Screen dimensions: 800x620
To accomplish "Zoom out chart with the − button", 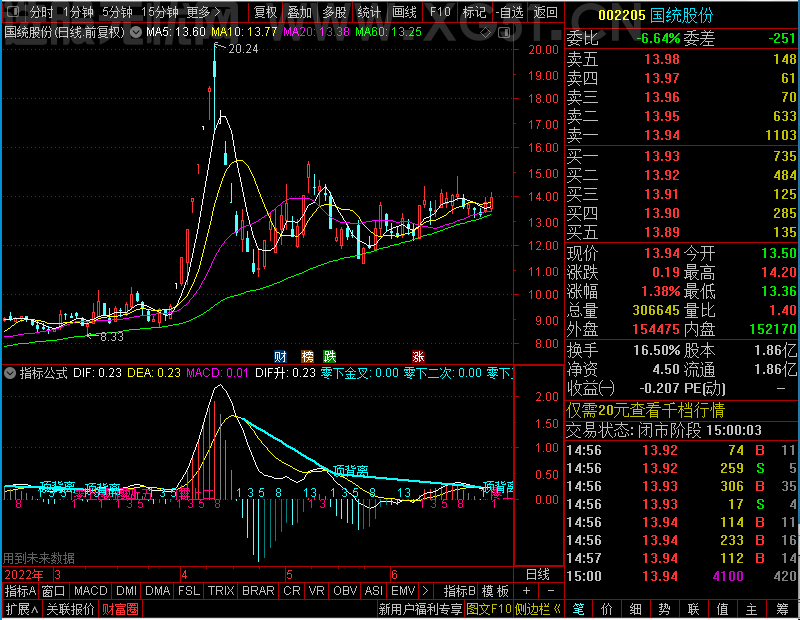I will 551,591.
